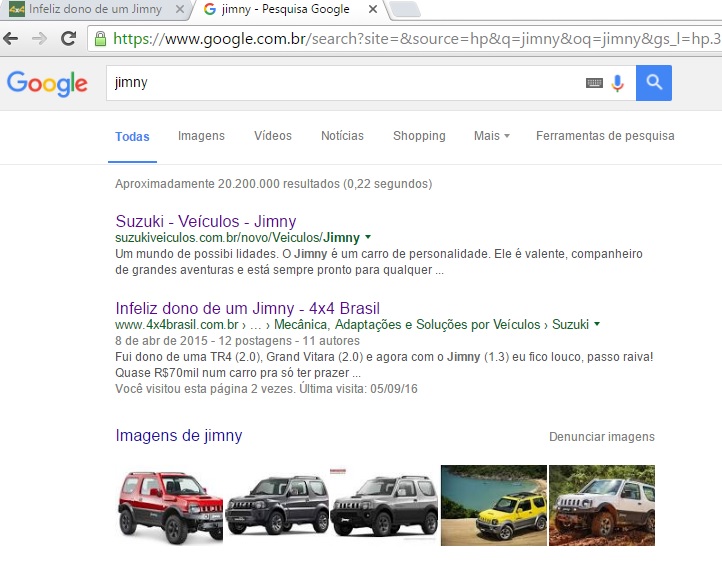
Task: Open the dark gray Jimny thumbnail facing left
Action: coord(278,506)
